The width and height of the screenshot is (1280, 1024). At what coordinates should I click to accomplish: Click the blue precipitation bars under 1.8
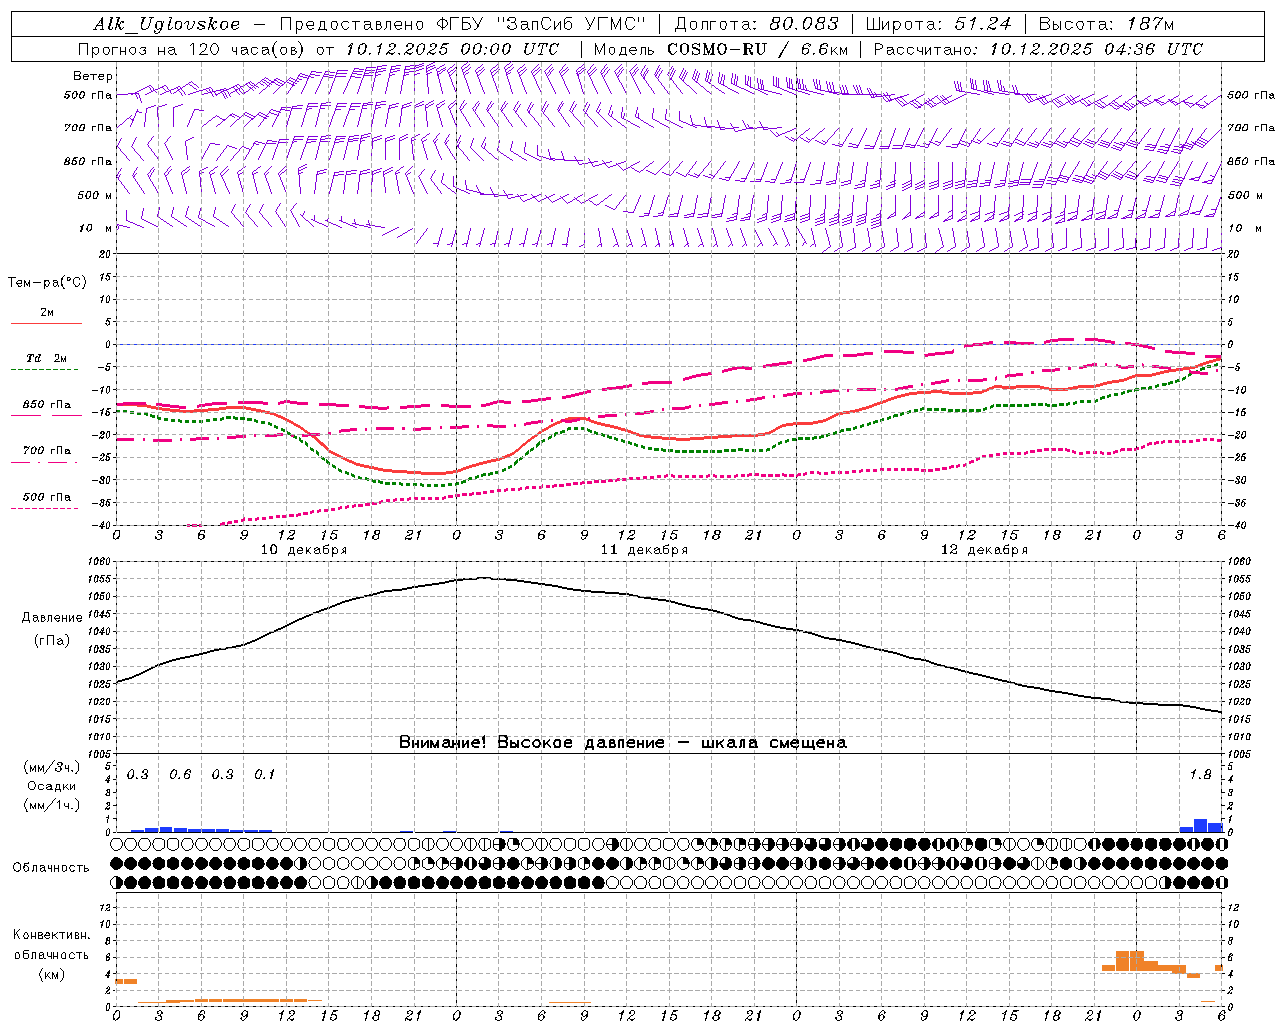(1201, 826)
